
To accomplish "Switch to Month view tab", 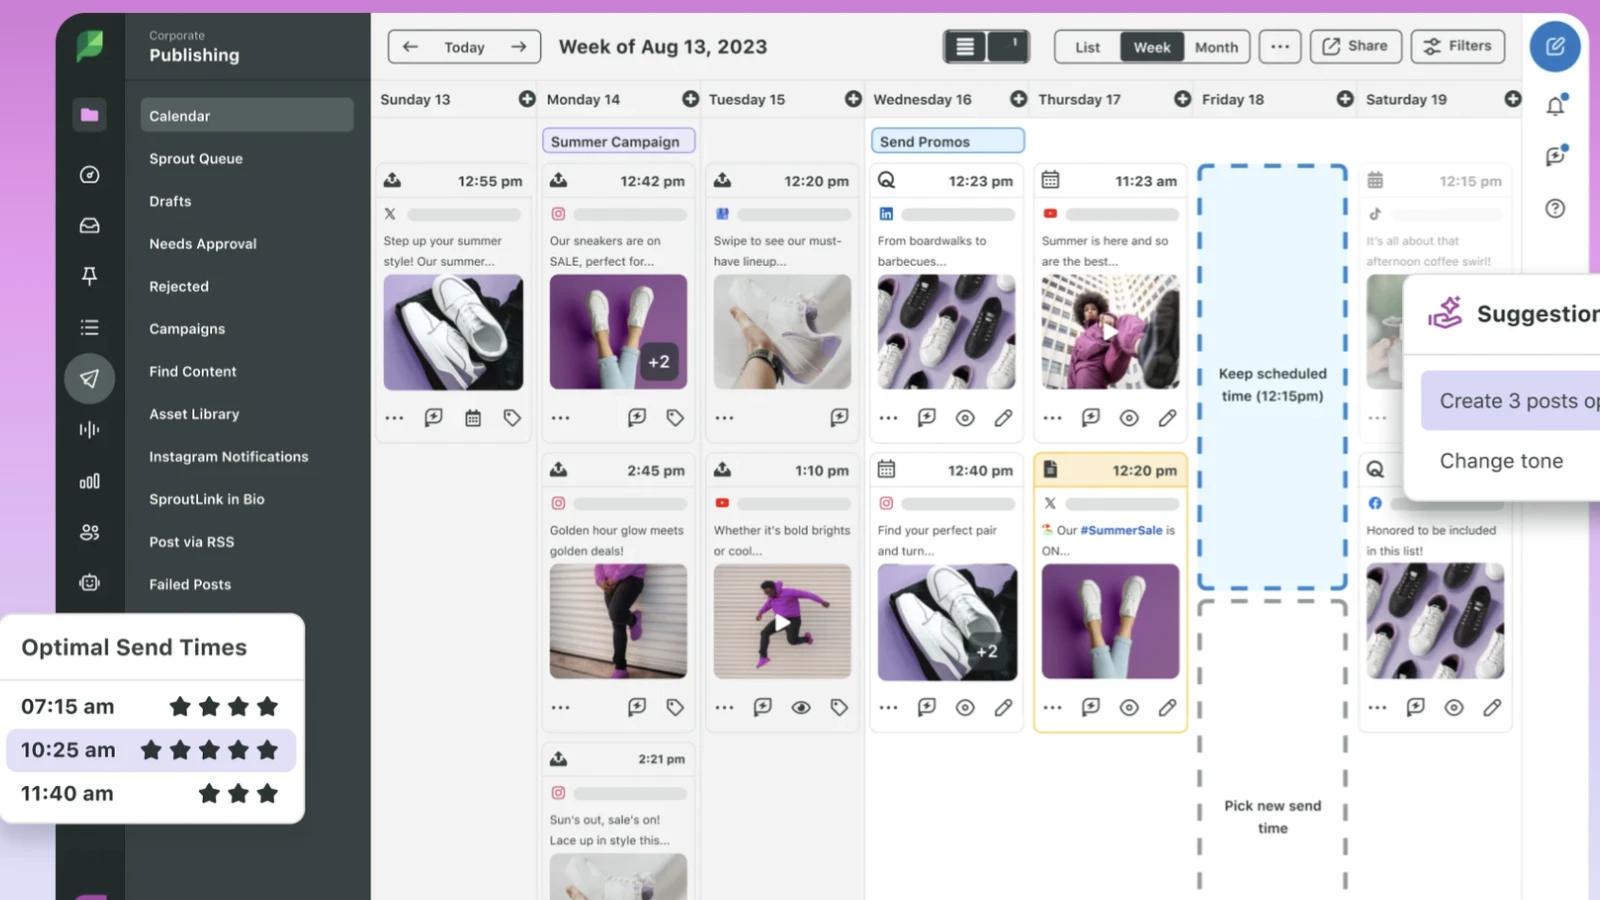I will click(1216, 47).
